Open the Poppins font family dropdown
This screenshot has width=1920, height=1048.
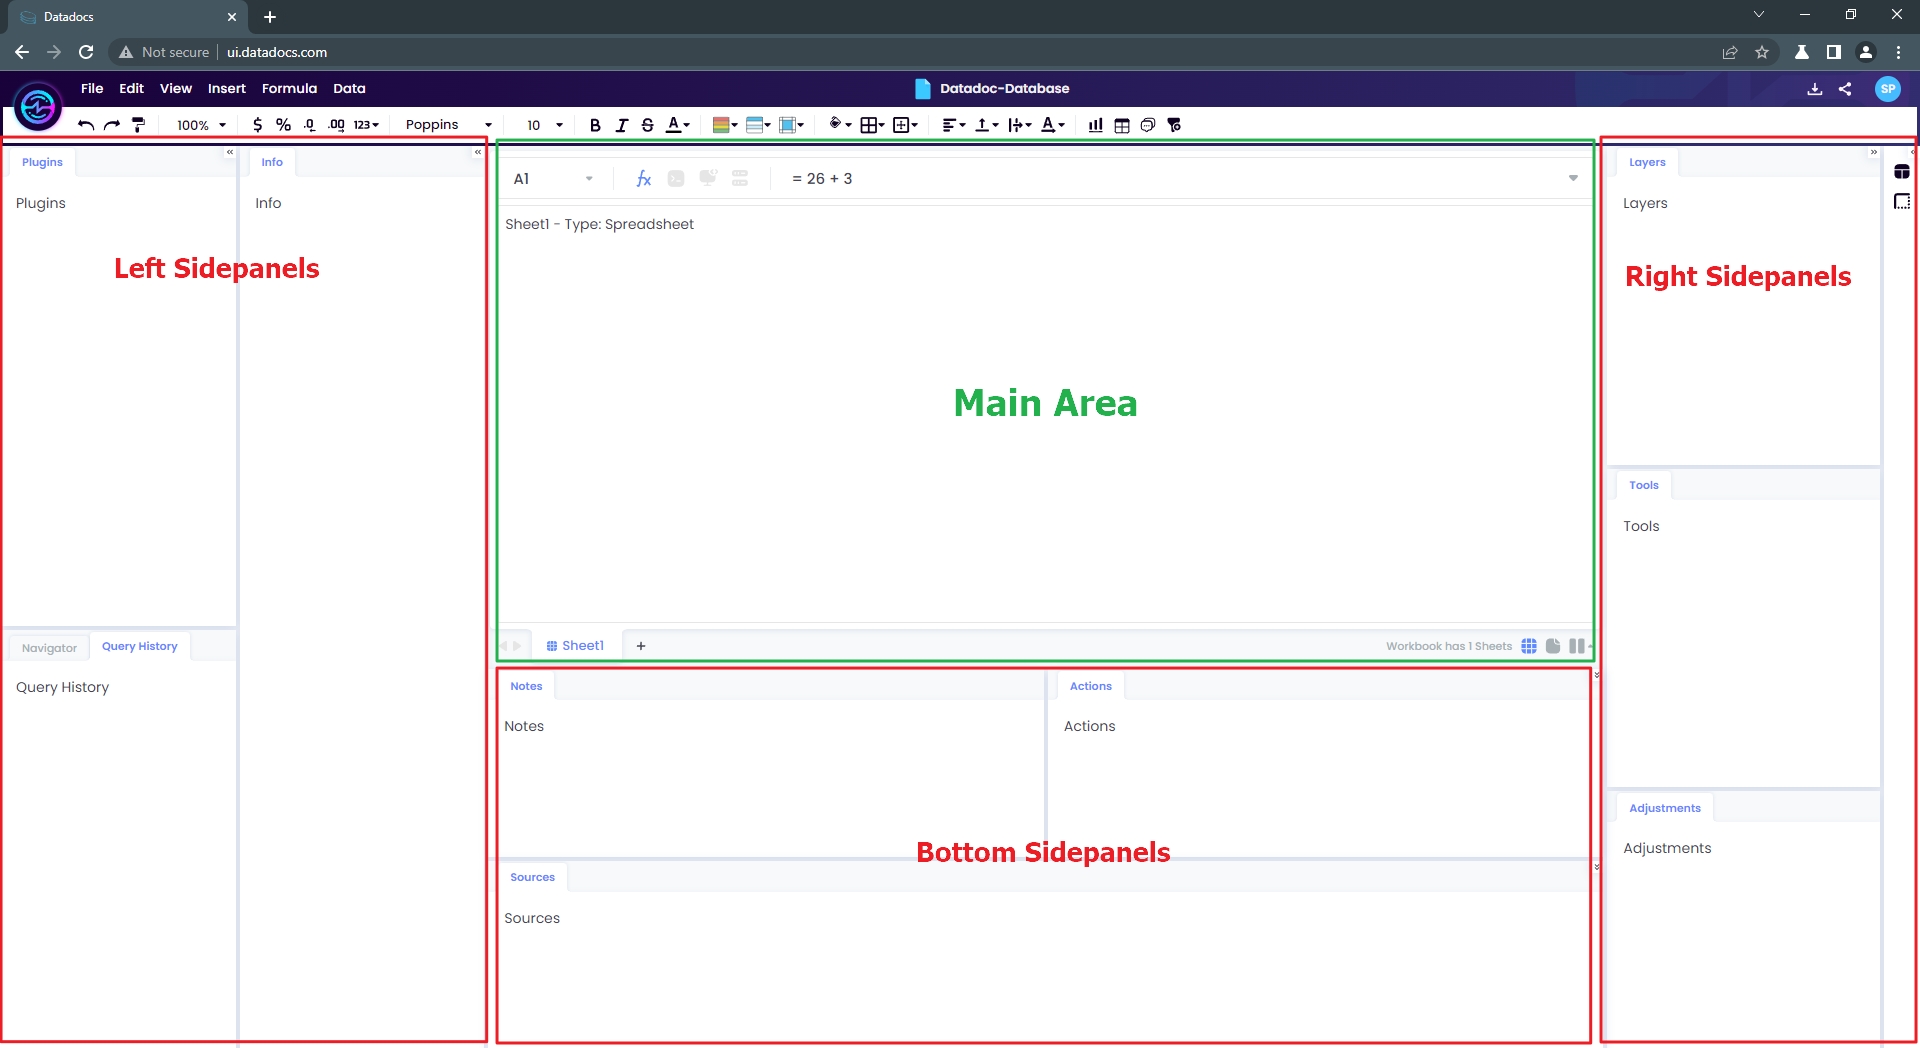coord(445,124)
